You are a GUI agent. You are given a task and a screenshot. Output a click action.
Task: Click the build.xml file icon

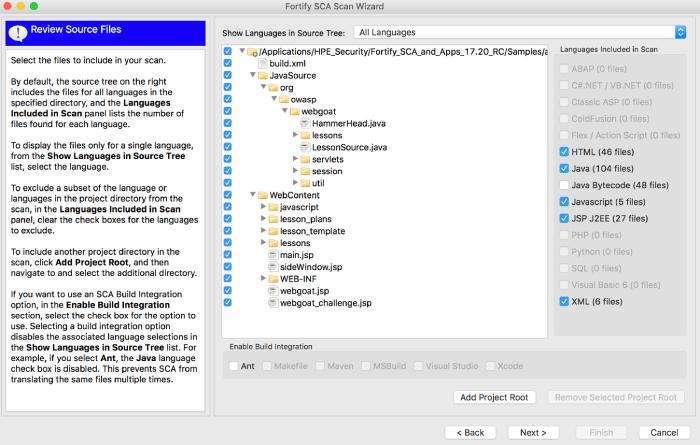tap(263, 63)
